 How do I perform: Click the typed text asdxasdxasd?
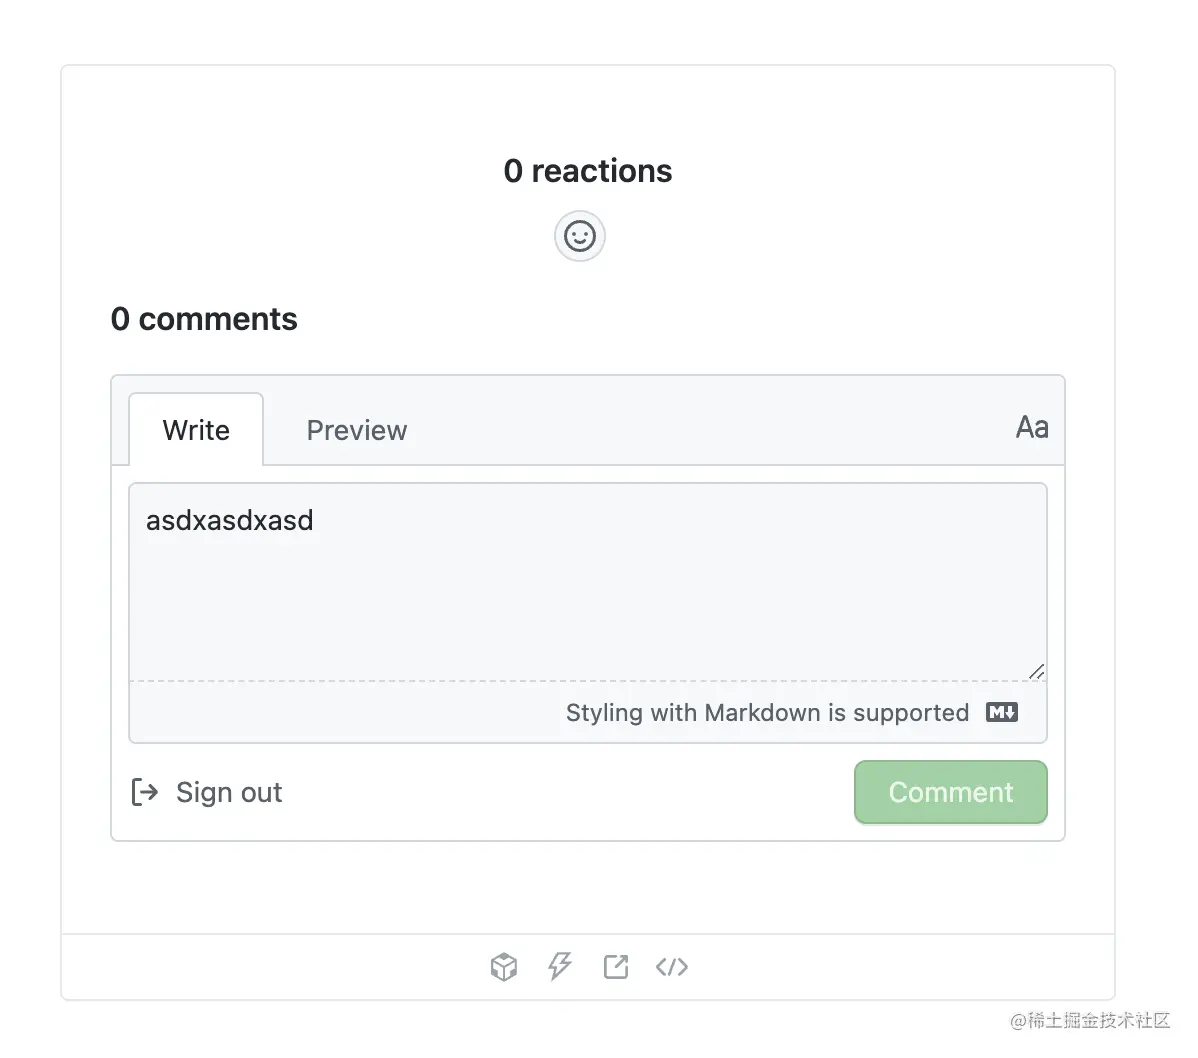pyautogui.click(x=230, y=520)
